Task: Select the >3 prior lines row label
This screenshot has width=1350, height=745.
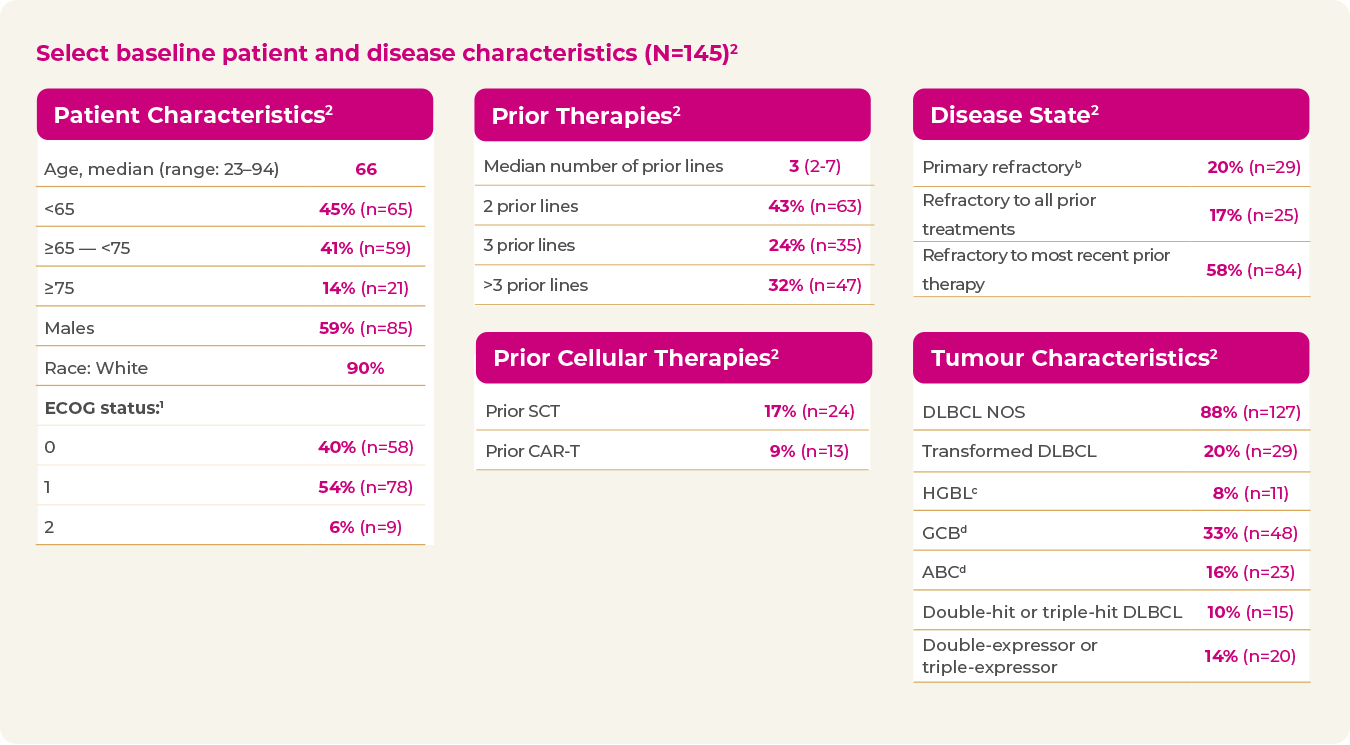Action: pyautogui.click(x=536, y=285)
